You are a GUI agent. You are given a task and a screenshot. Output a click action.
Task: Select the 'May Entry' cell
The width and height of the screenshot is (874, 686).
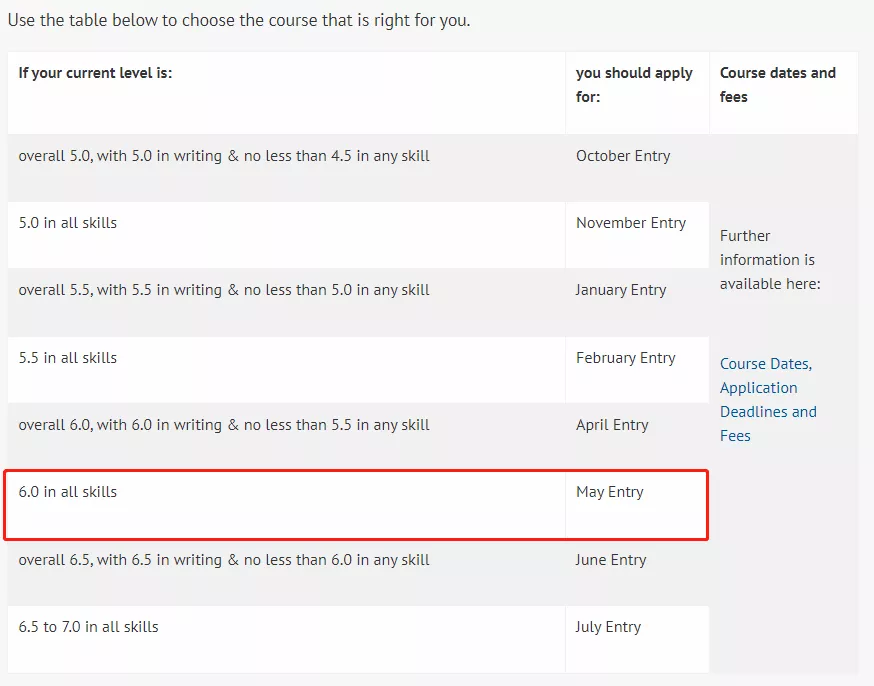(x=637, y=505)
